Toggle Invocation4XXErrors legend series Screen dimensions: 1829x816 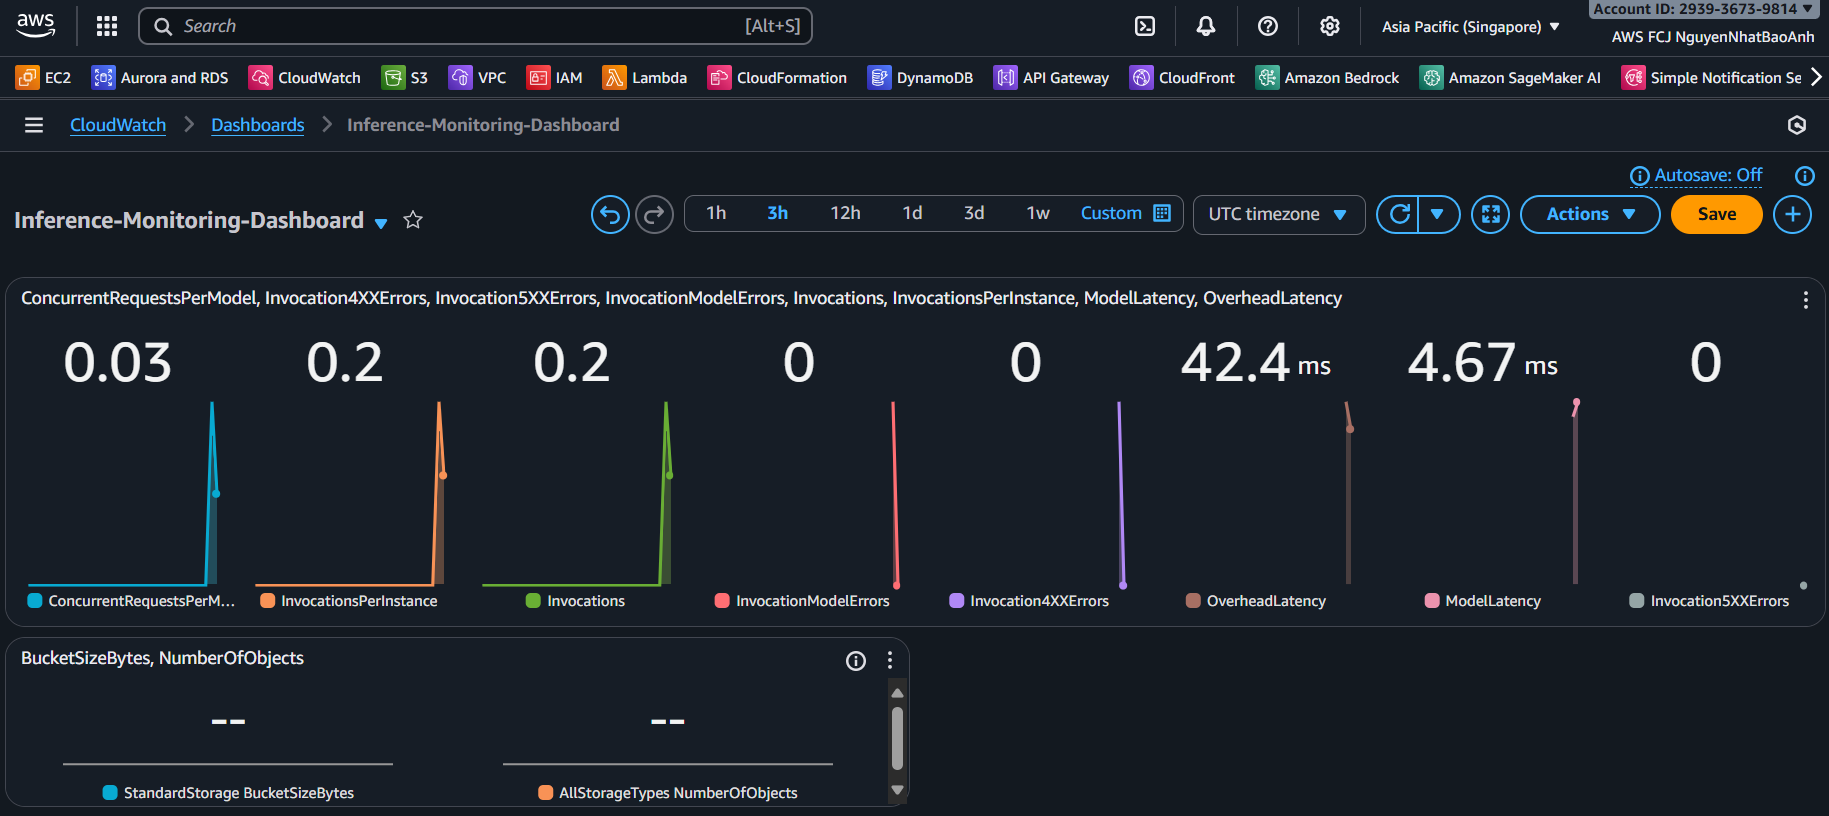1029,601
